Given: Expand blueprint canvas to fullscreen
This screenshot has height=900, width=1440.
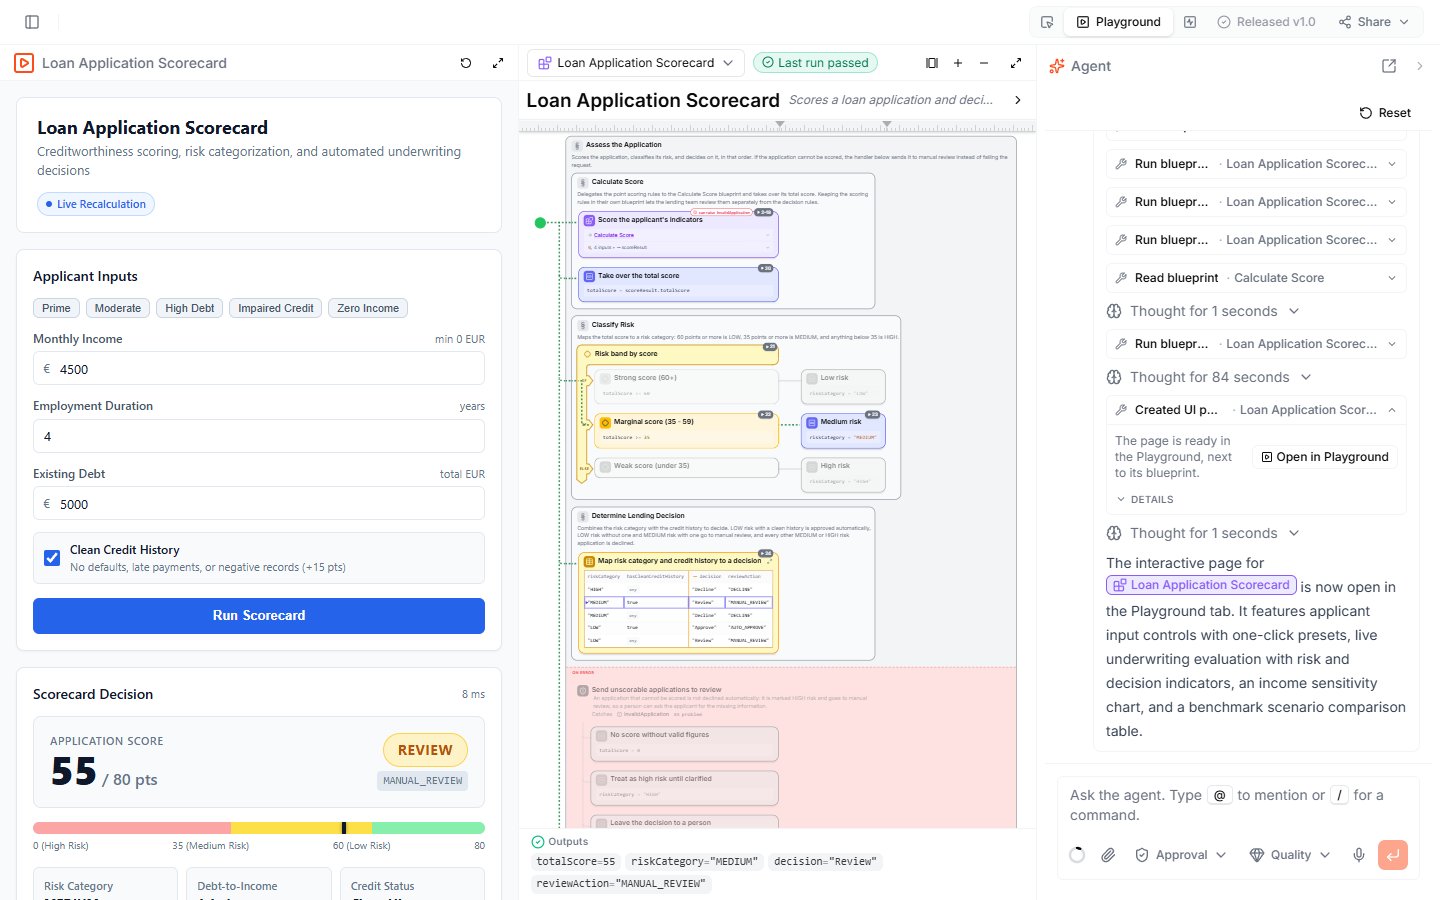Looking at the screenshot, I should [x=1016, y=63].
